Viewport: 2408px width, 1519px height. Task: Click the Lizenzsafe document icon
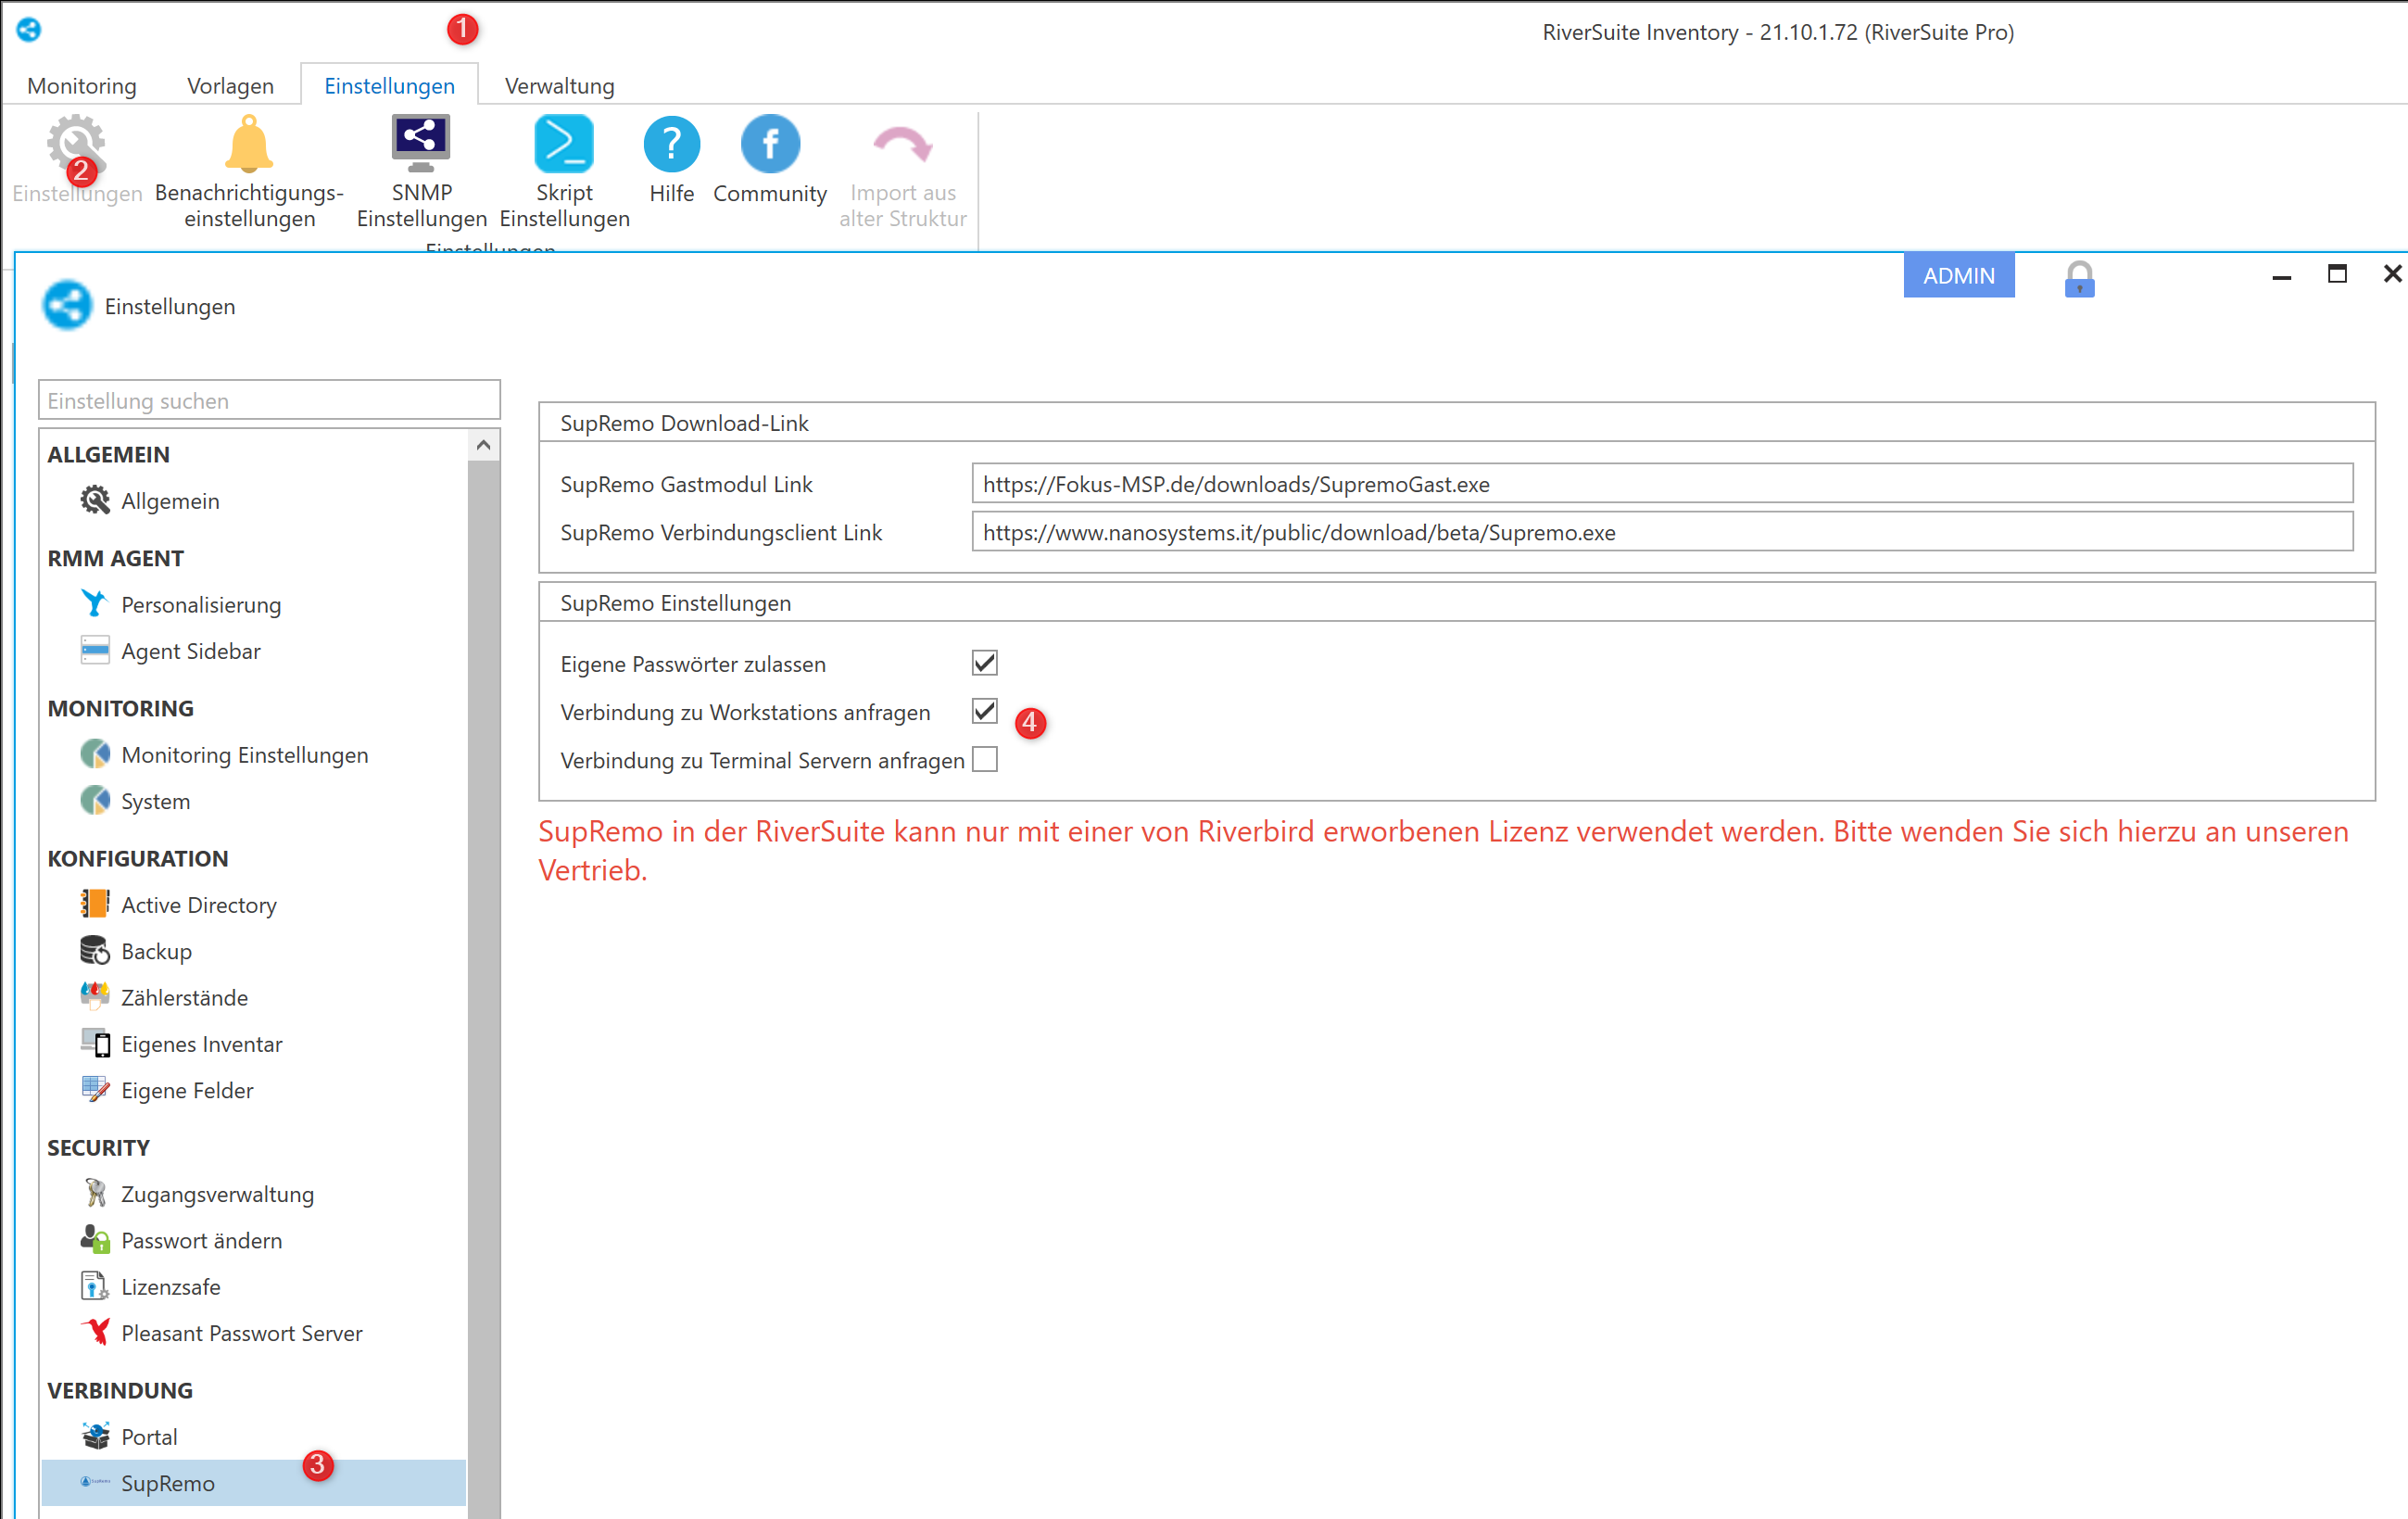[x=94, y=1285]
